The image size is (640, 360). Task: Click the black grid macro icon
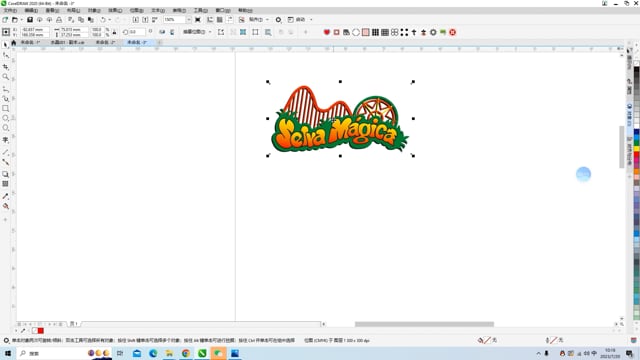point(375,32)
